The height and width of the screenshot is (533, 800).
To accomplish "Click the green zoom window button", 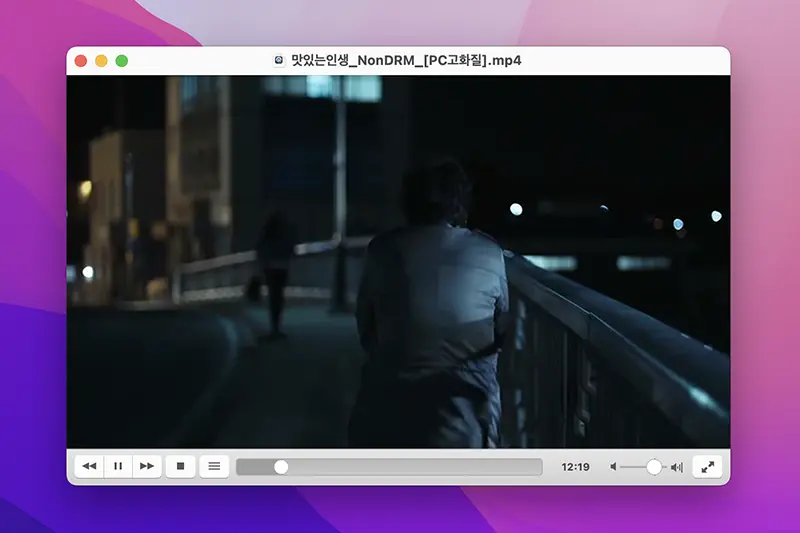I will [x=122, y=61].
